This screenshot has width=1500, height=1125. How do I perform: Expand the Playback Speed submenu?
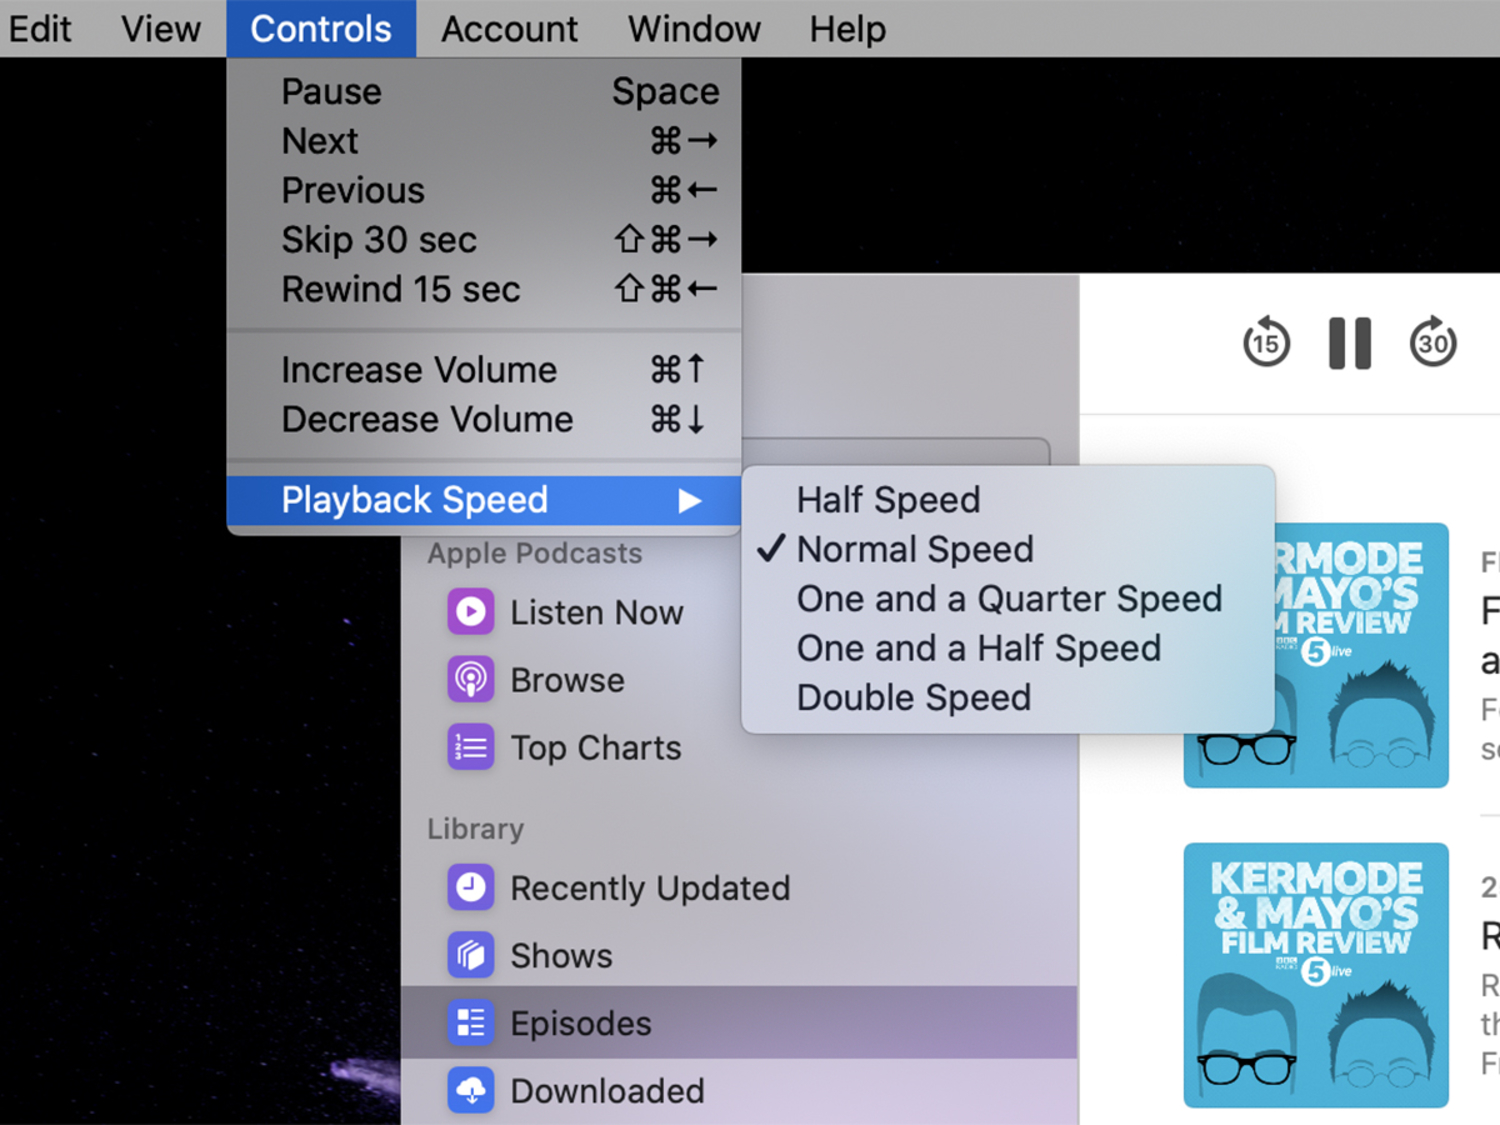(x=415, y=500)
